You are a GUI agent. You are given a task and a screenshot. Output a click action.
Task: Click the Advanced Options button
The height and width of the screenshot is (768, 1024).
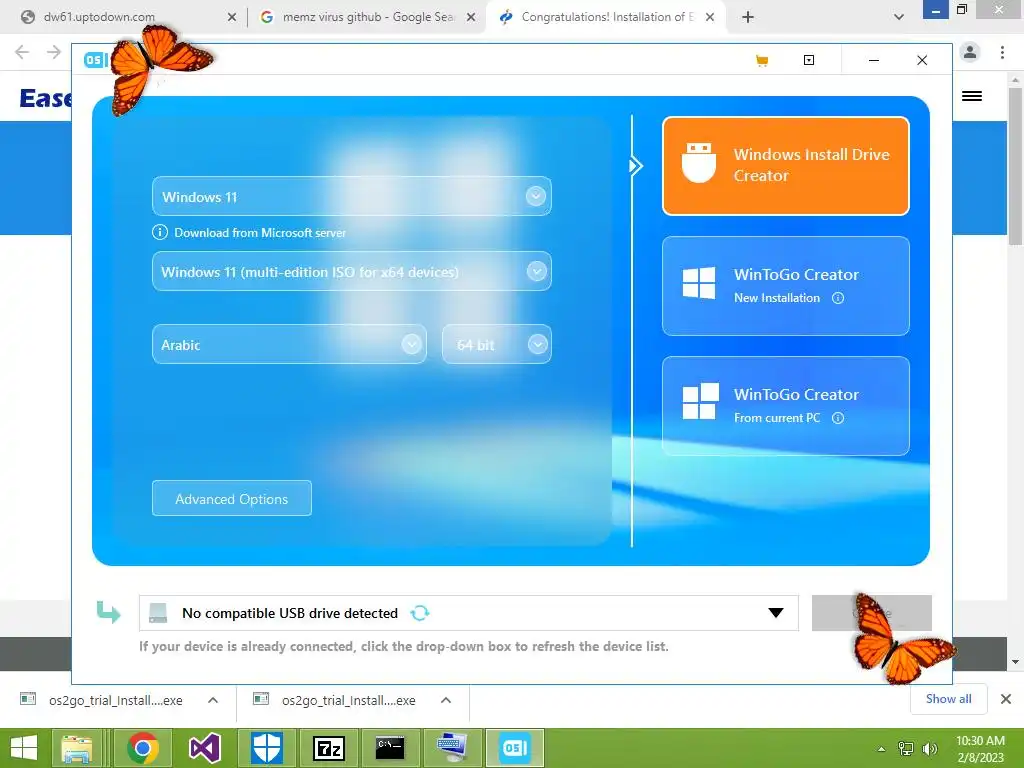232,498
